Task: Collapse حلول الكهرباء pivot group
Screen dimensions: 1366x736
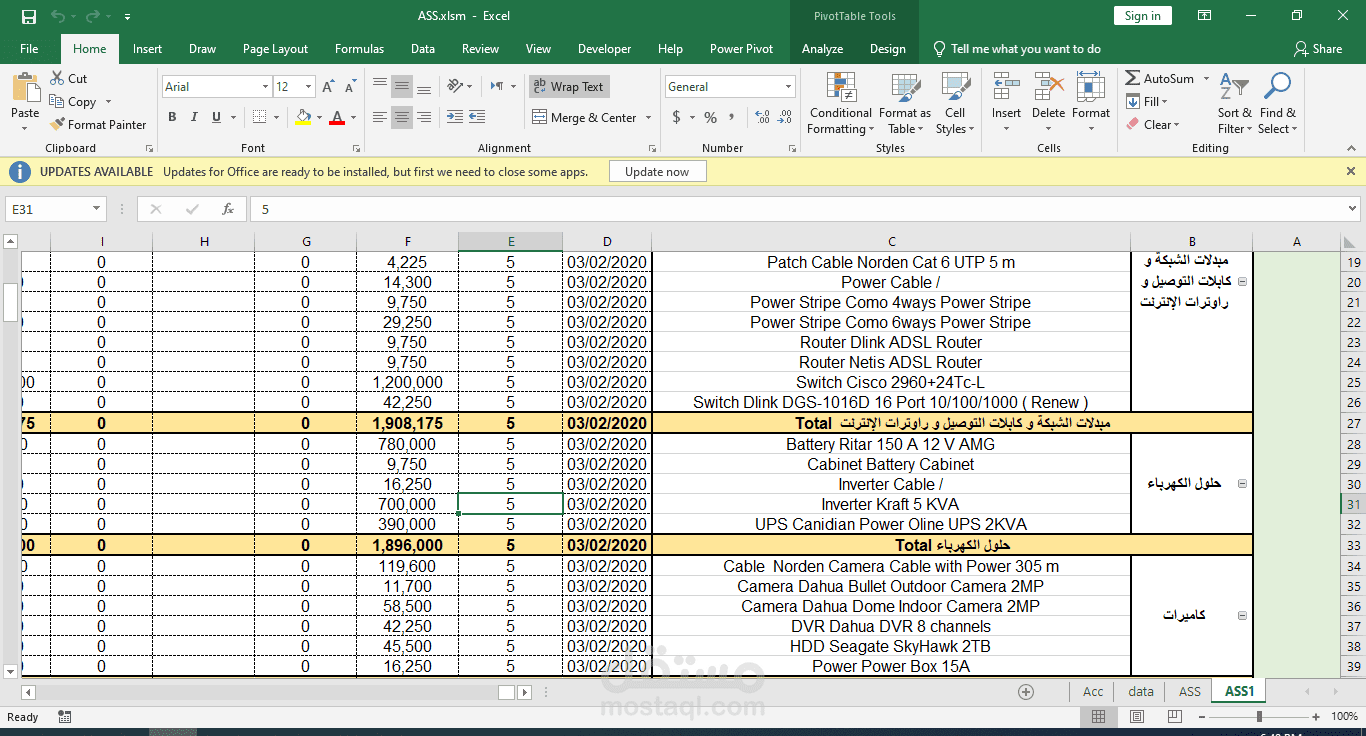Action: tap(1242, 483)
